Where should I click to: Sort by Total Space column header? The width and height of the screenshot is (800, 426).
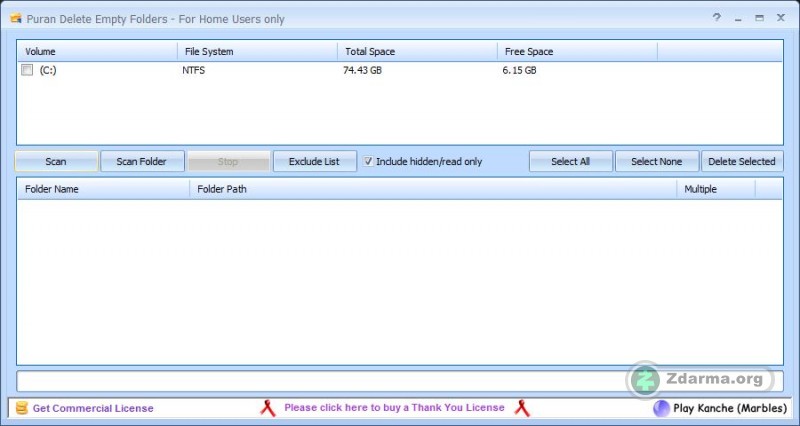click(417, 52)
